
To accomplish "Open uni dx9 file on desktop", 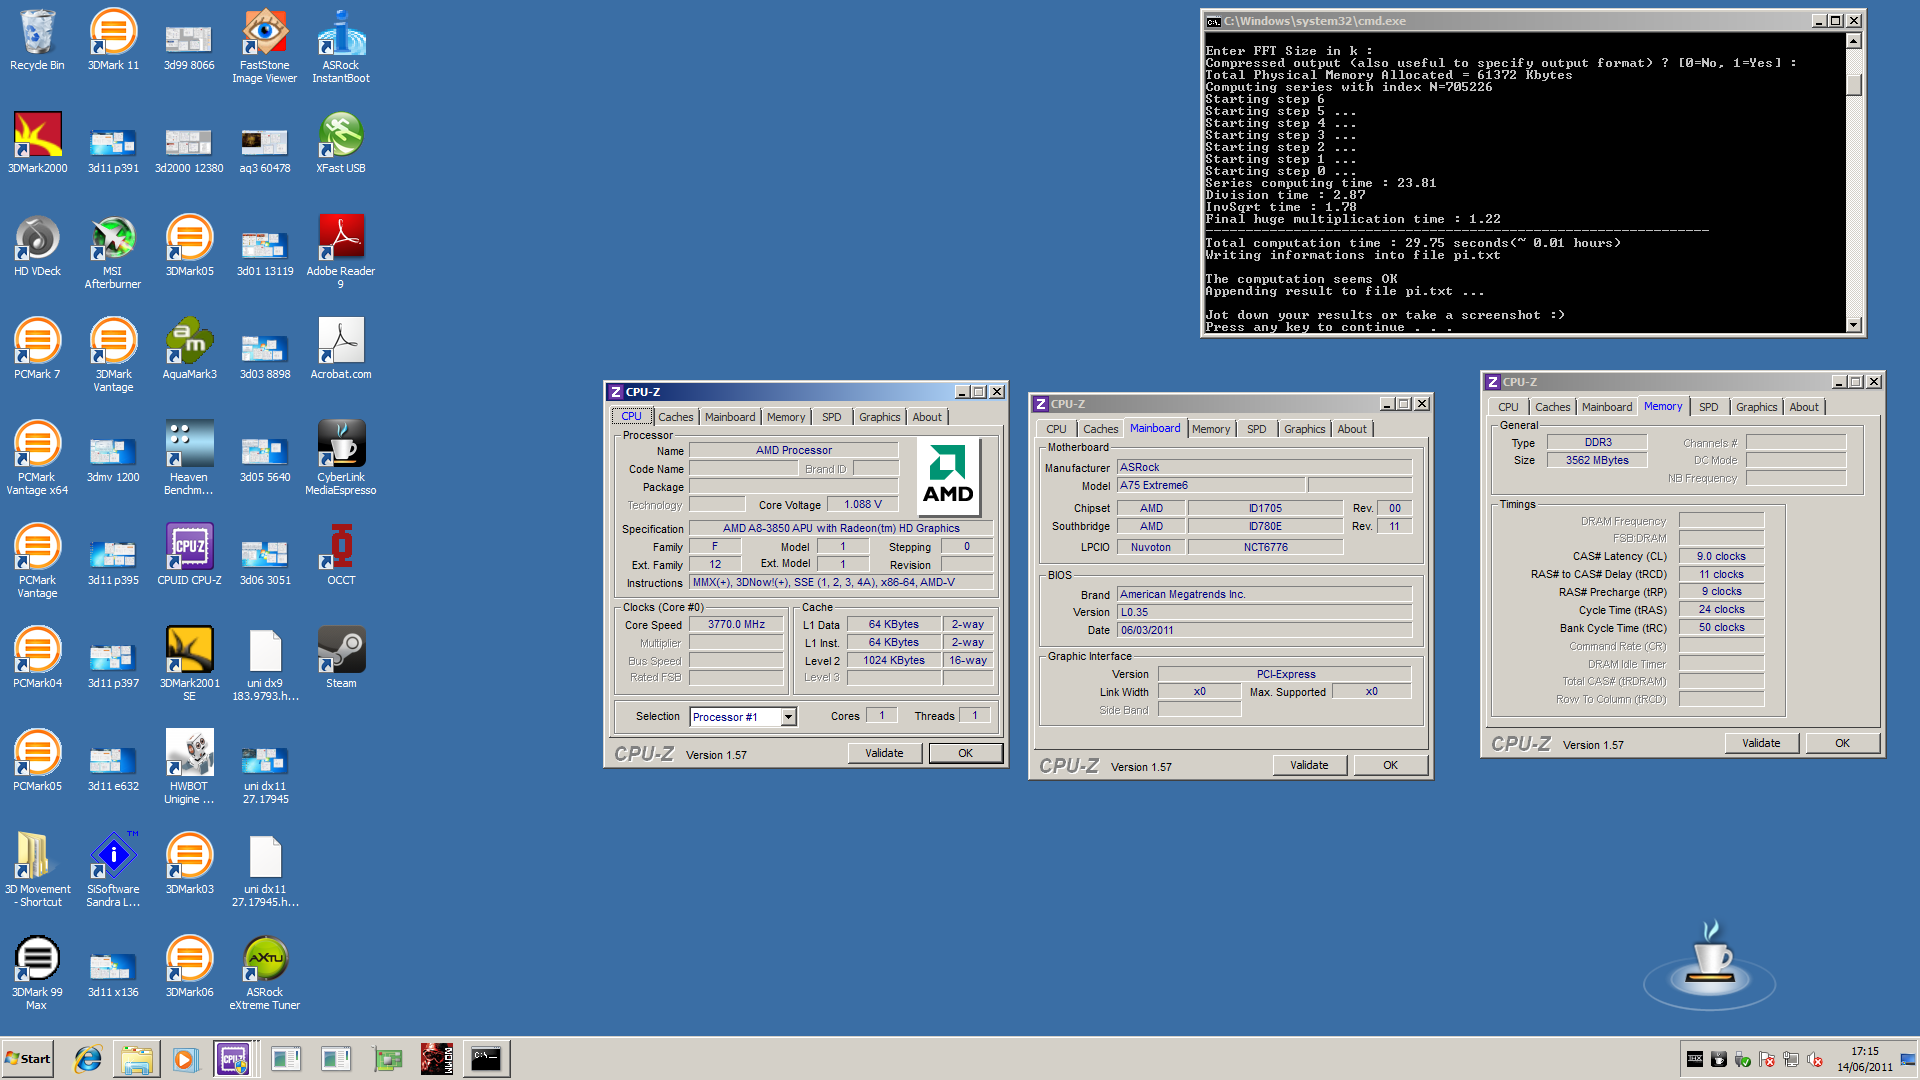I will point(265,664).
